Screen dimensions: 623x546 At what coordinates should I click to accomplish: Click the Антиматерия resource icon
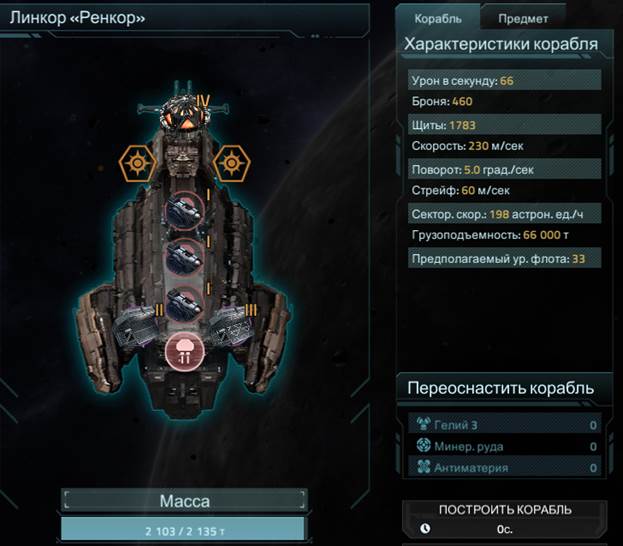pyautogui.click(x=424, y=467)
